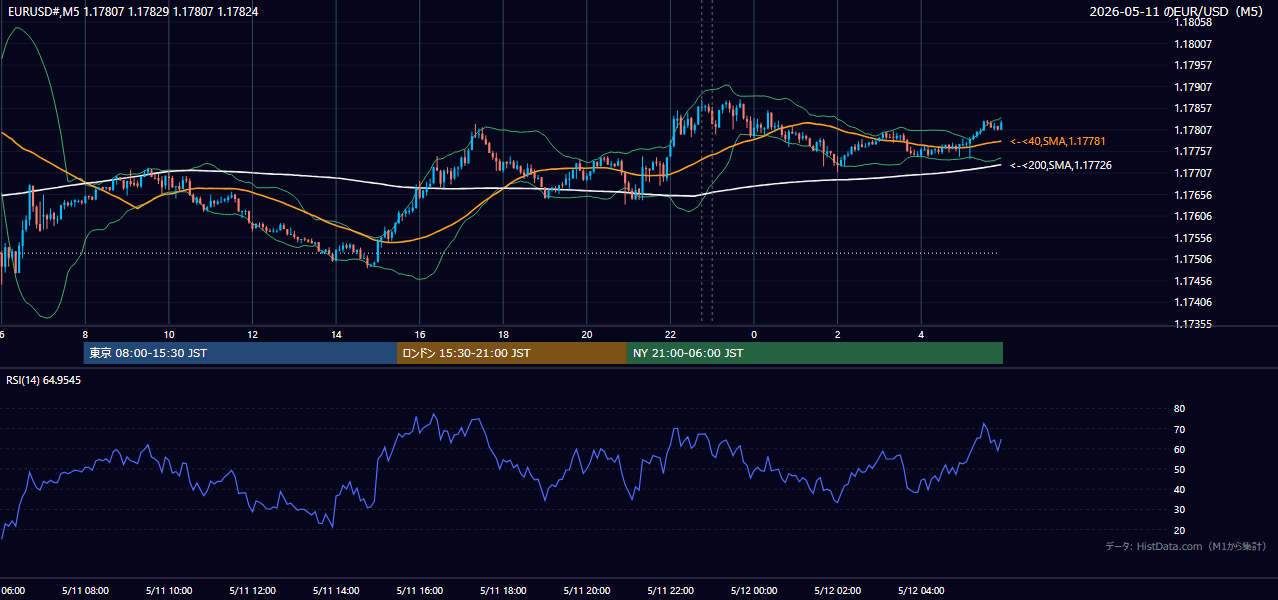Click RSI scale value 70
Viewport: 1278px width, 600px height.
click(1179, 430)
